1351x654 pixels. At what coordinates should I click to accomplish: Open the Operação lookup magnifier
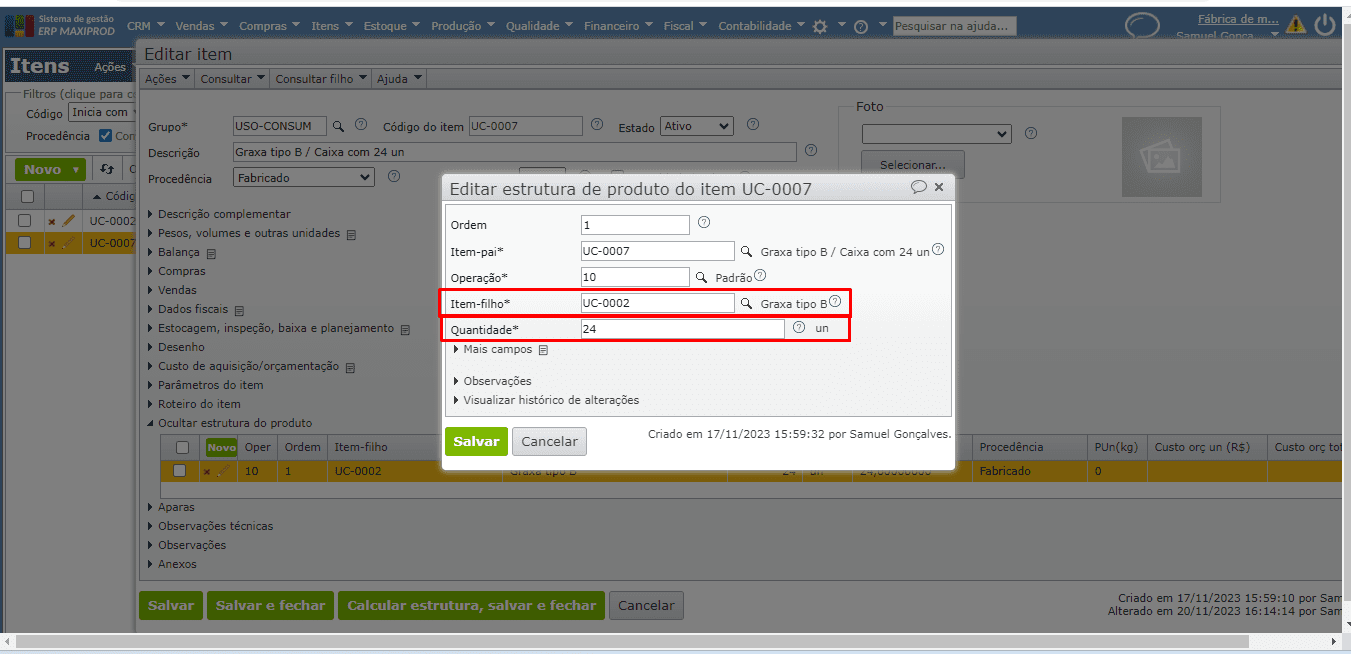701,278
